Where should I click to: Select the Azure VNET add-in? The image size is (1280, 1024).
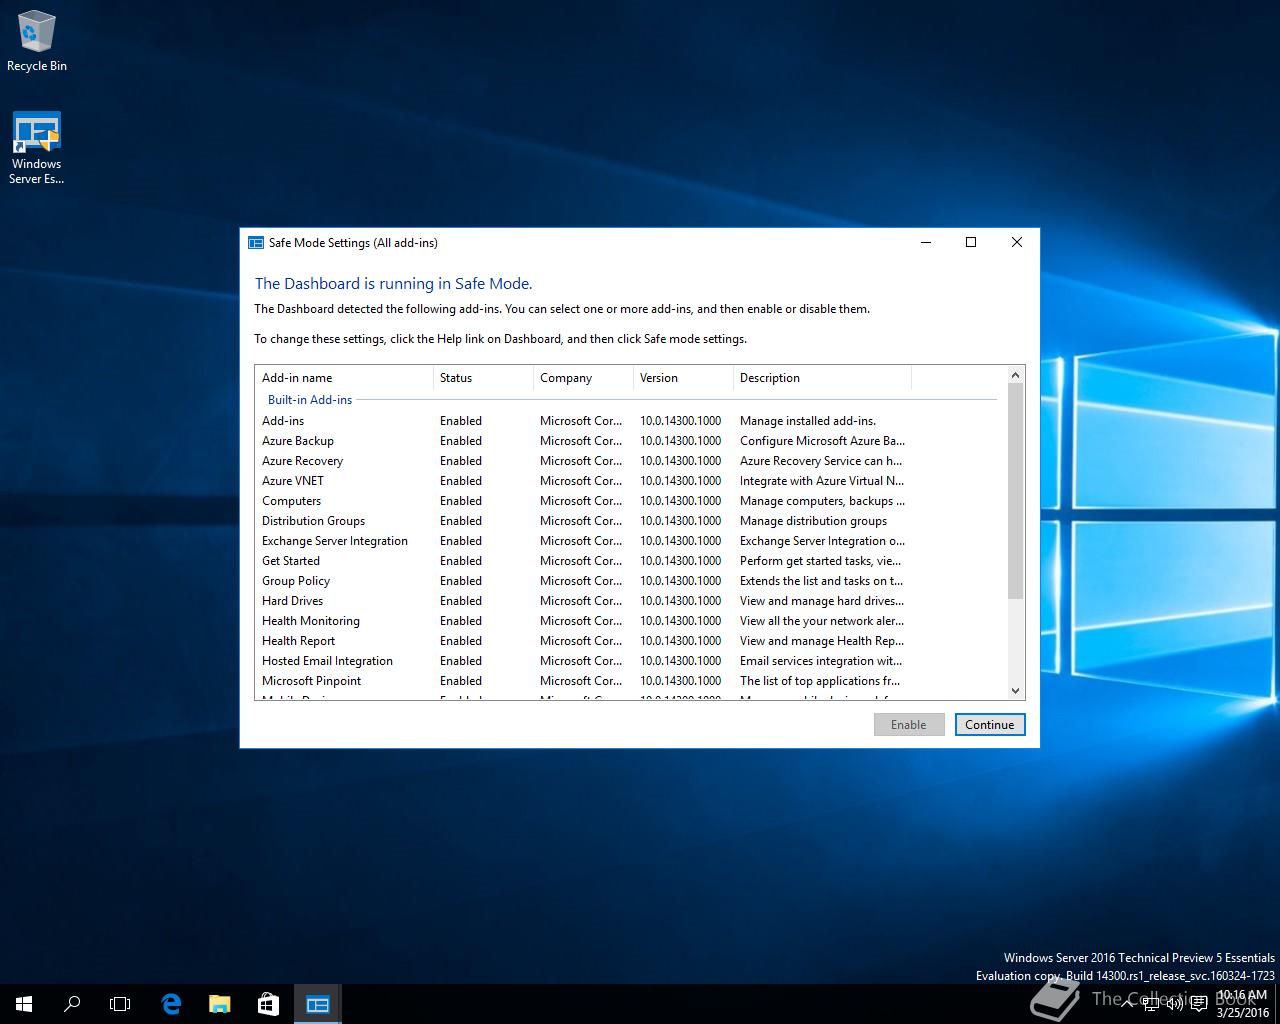click(583, 481)
